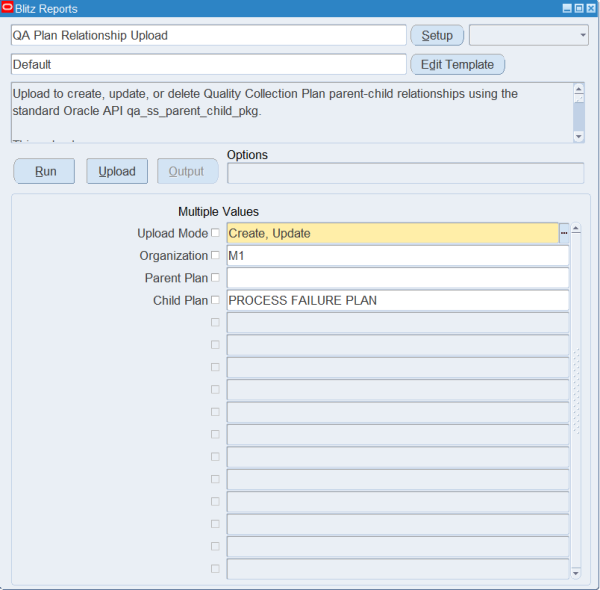Click the description box scroll up arrow

point(579,89)
